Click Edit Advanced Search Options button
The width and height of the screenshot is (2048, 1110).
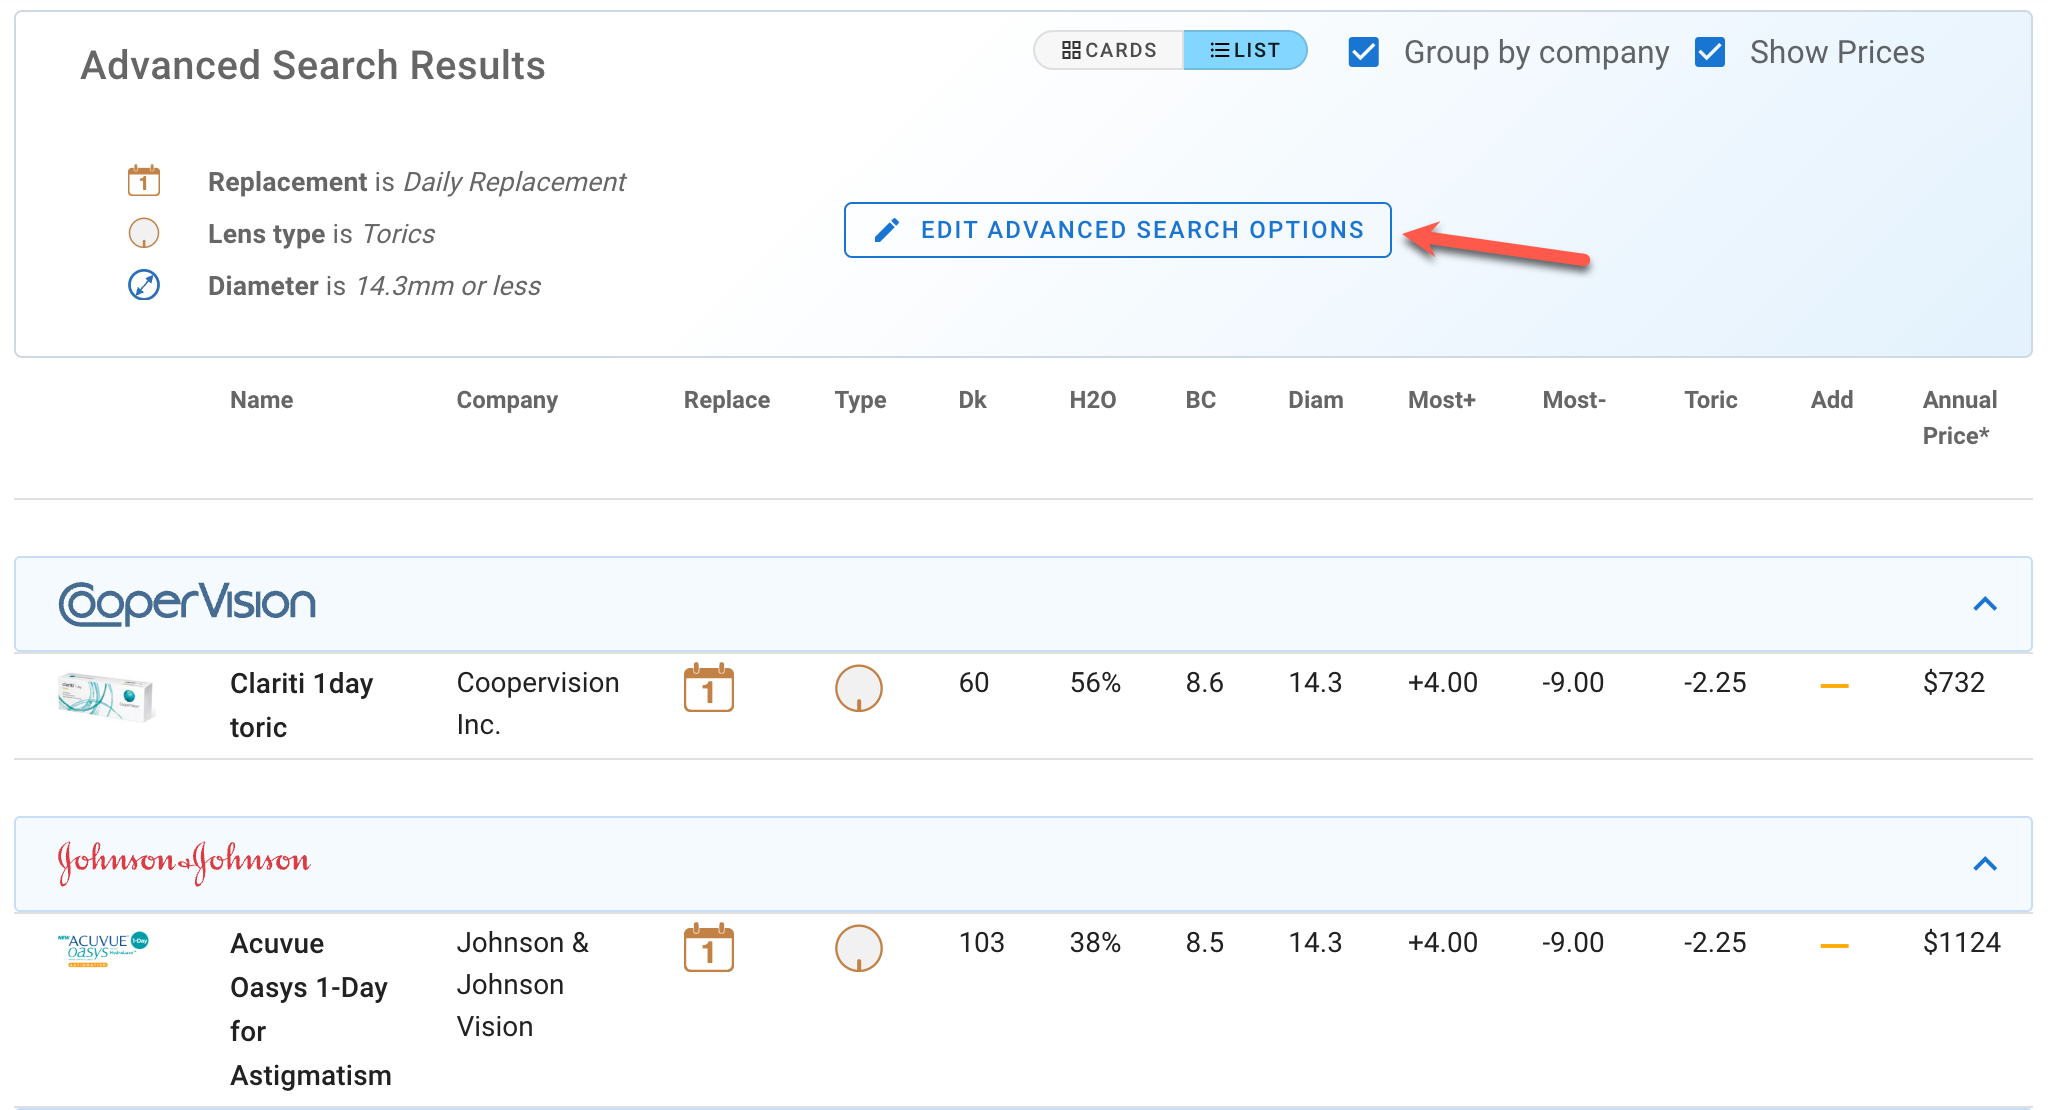pos(1117,230)
